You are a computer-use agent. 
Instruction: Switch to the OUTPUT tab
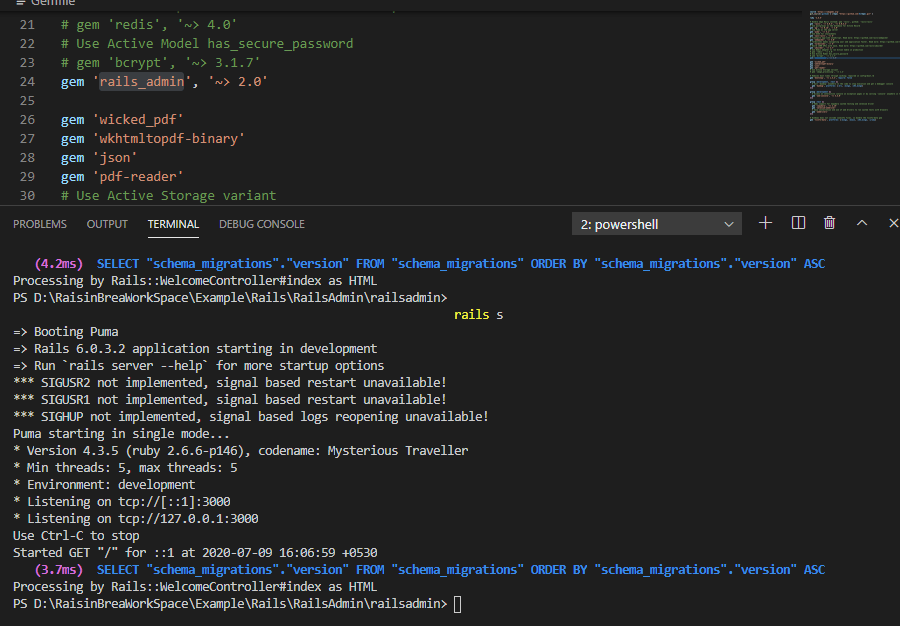(107, 223)
